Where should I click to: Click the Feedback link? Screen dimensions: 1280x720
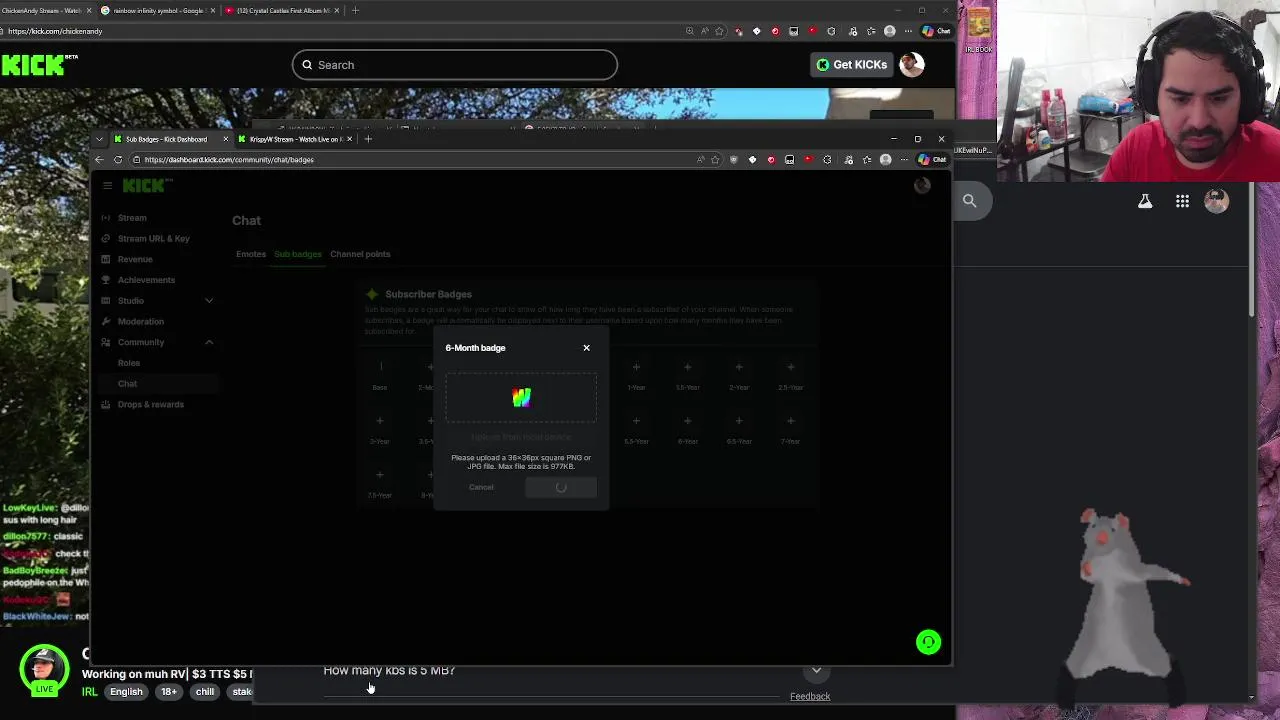coord(810,696)
